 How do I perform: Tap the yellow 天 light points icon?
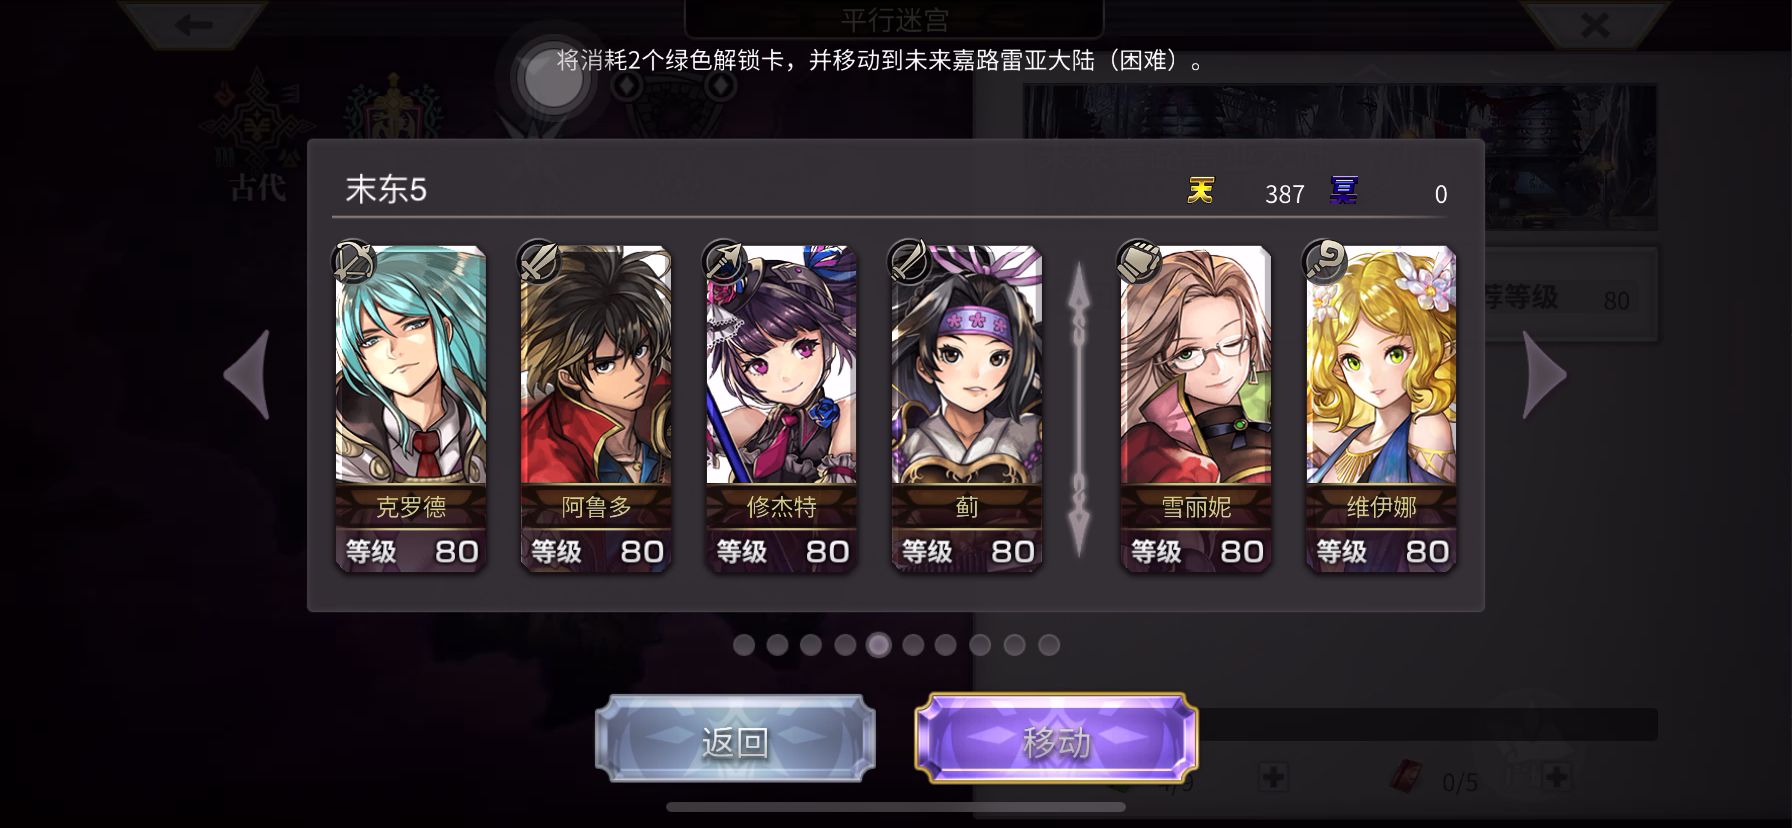[1201, 190]
